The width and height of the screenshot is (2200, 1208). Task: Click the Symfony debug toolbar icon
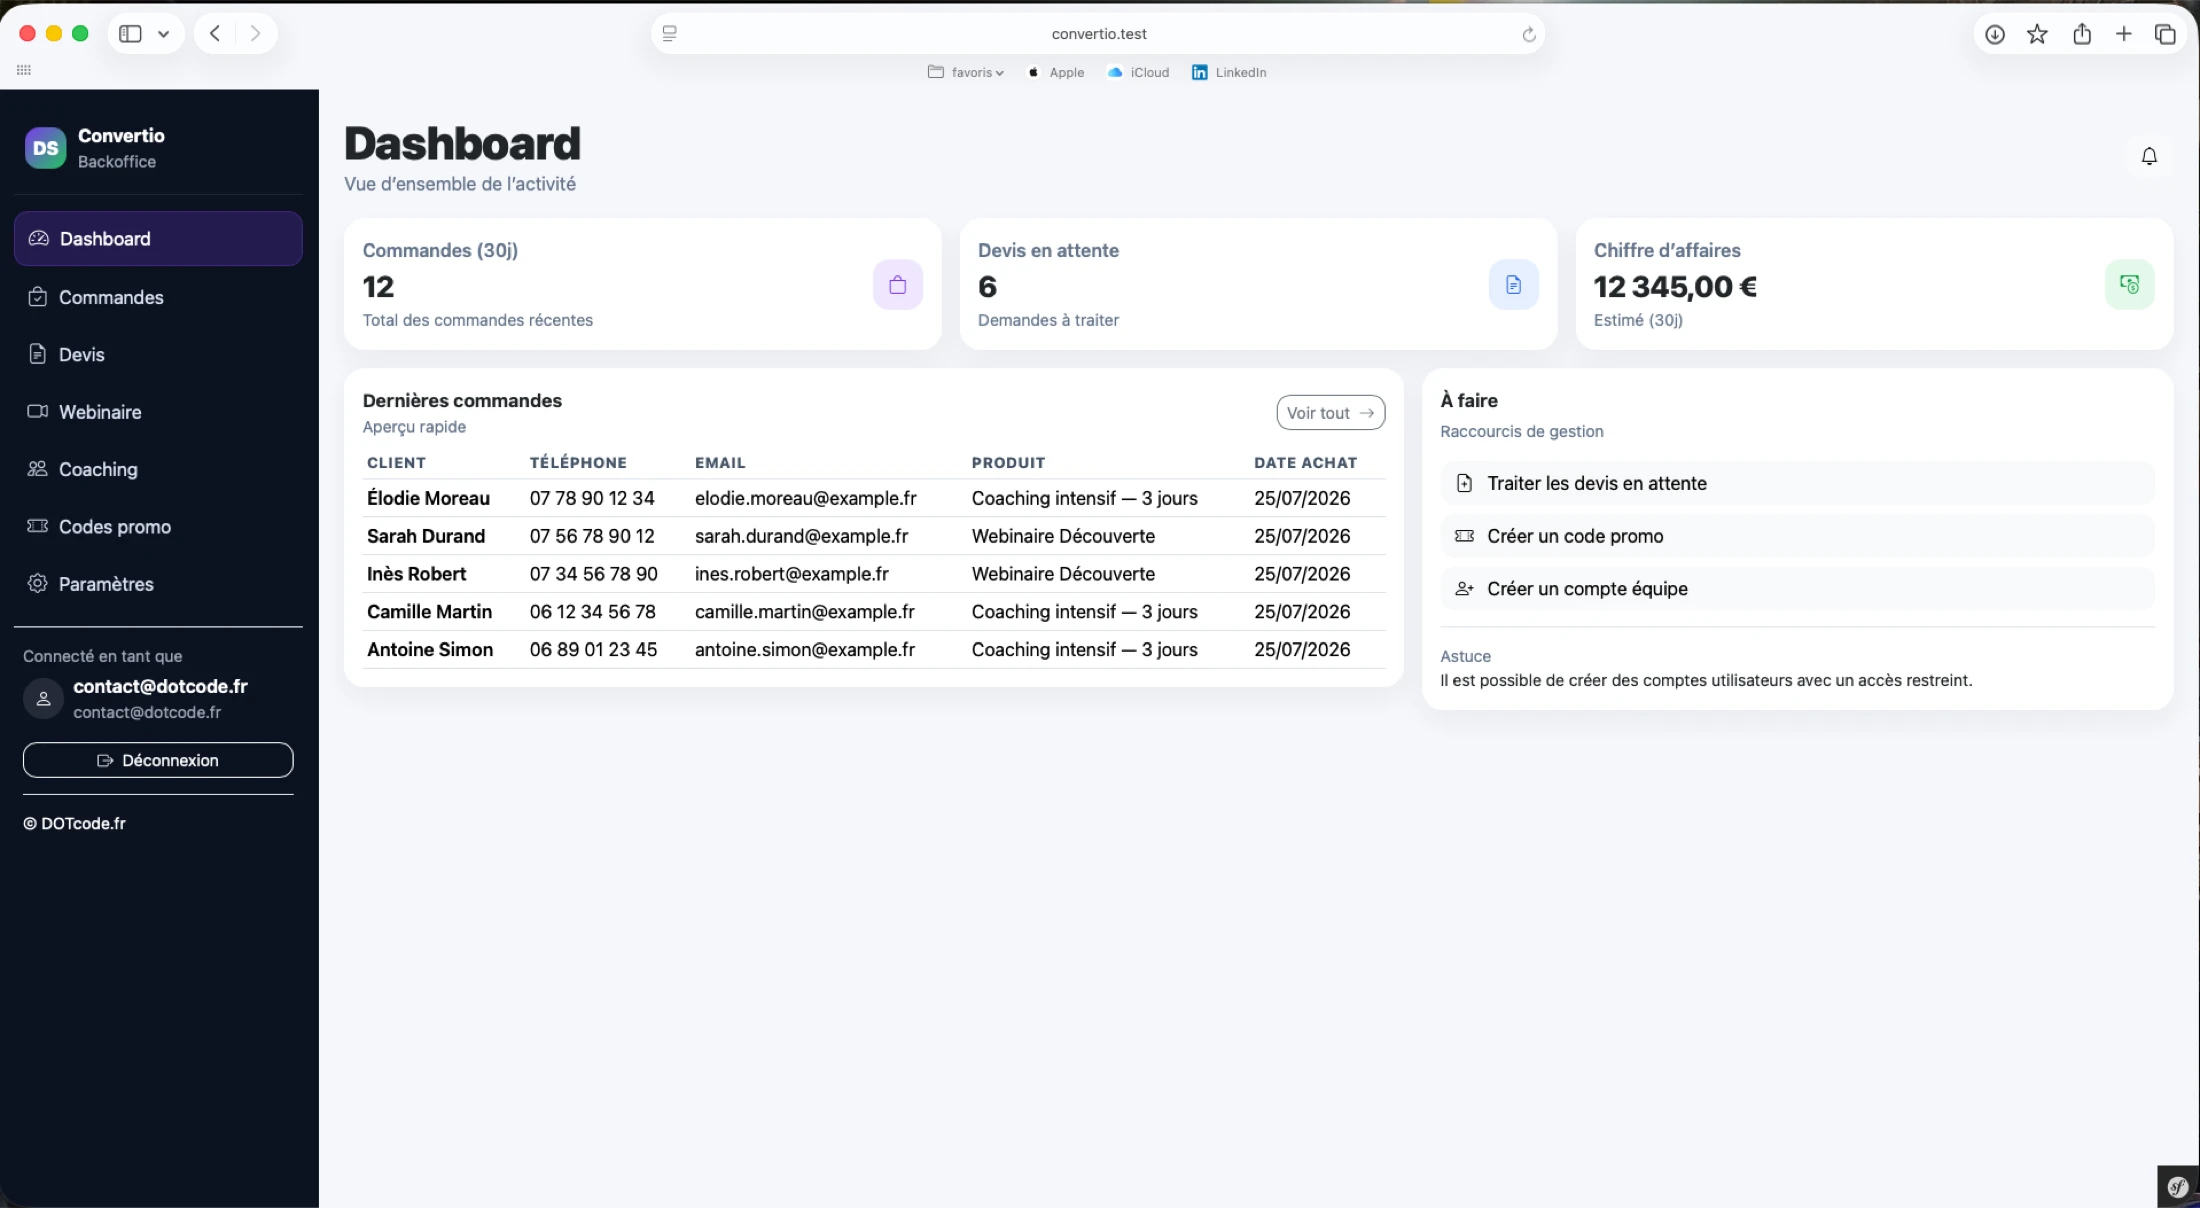point(2178,1187)
